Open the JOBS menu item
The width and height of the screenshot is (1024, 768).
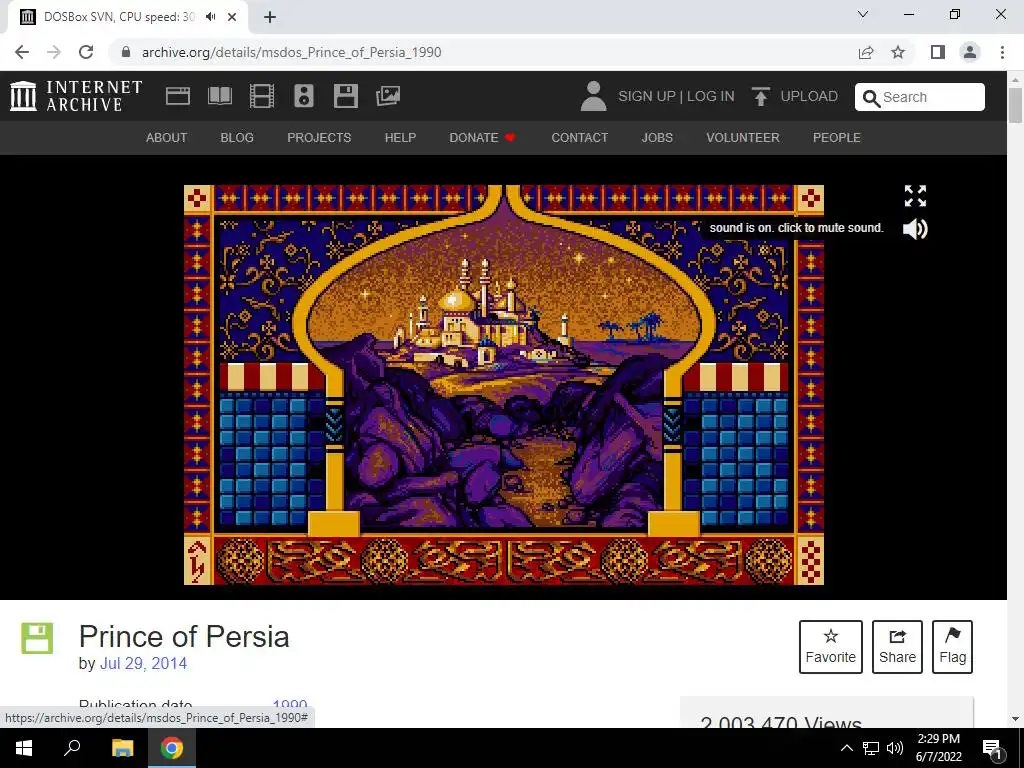tap(657, 138)
